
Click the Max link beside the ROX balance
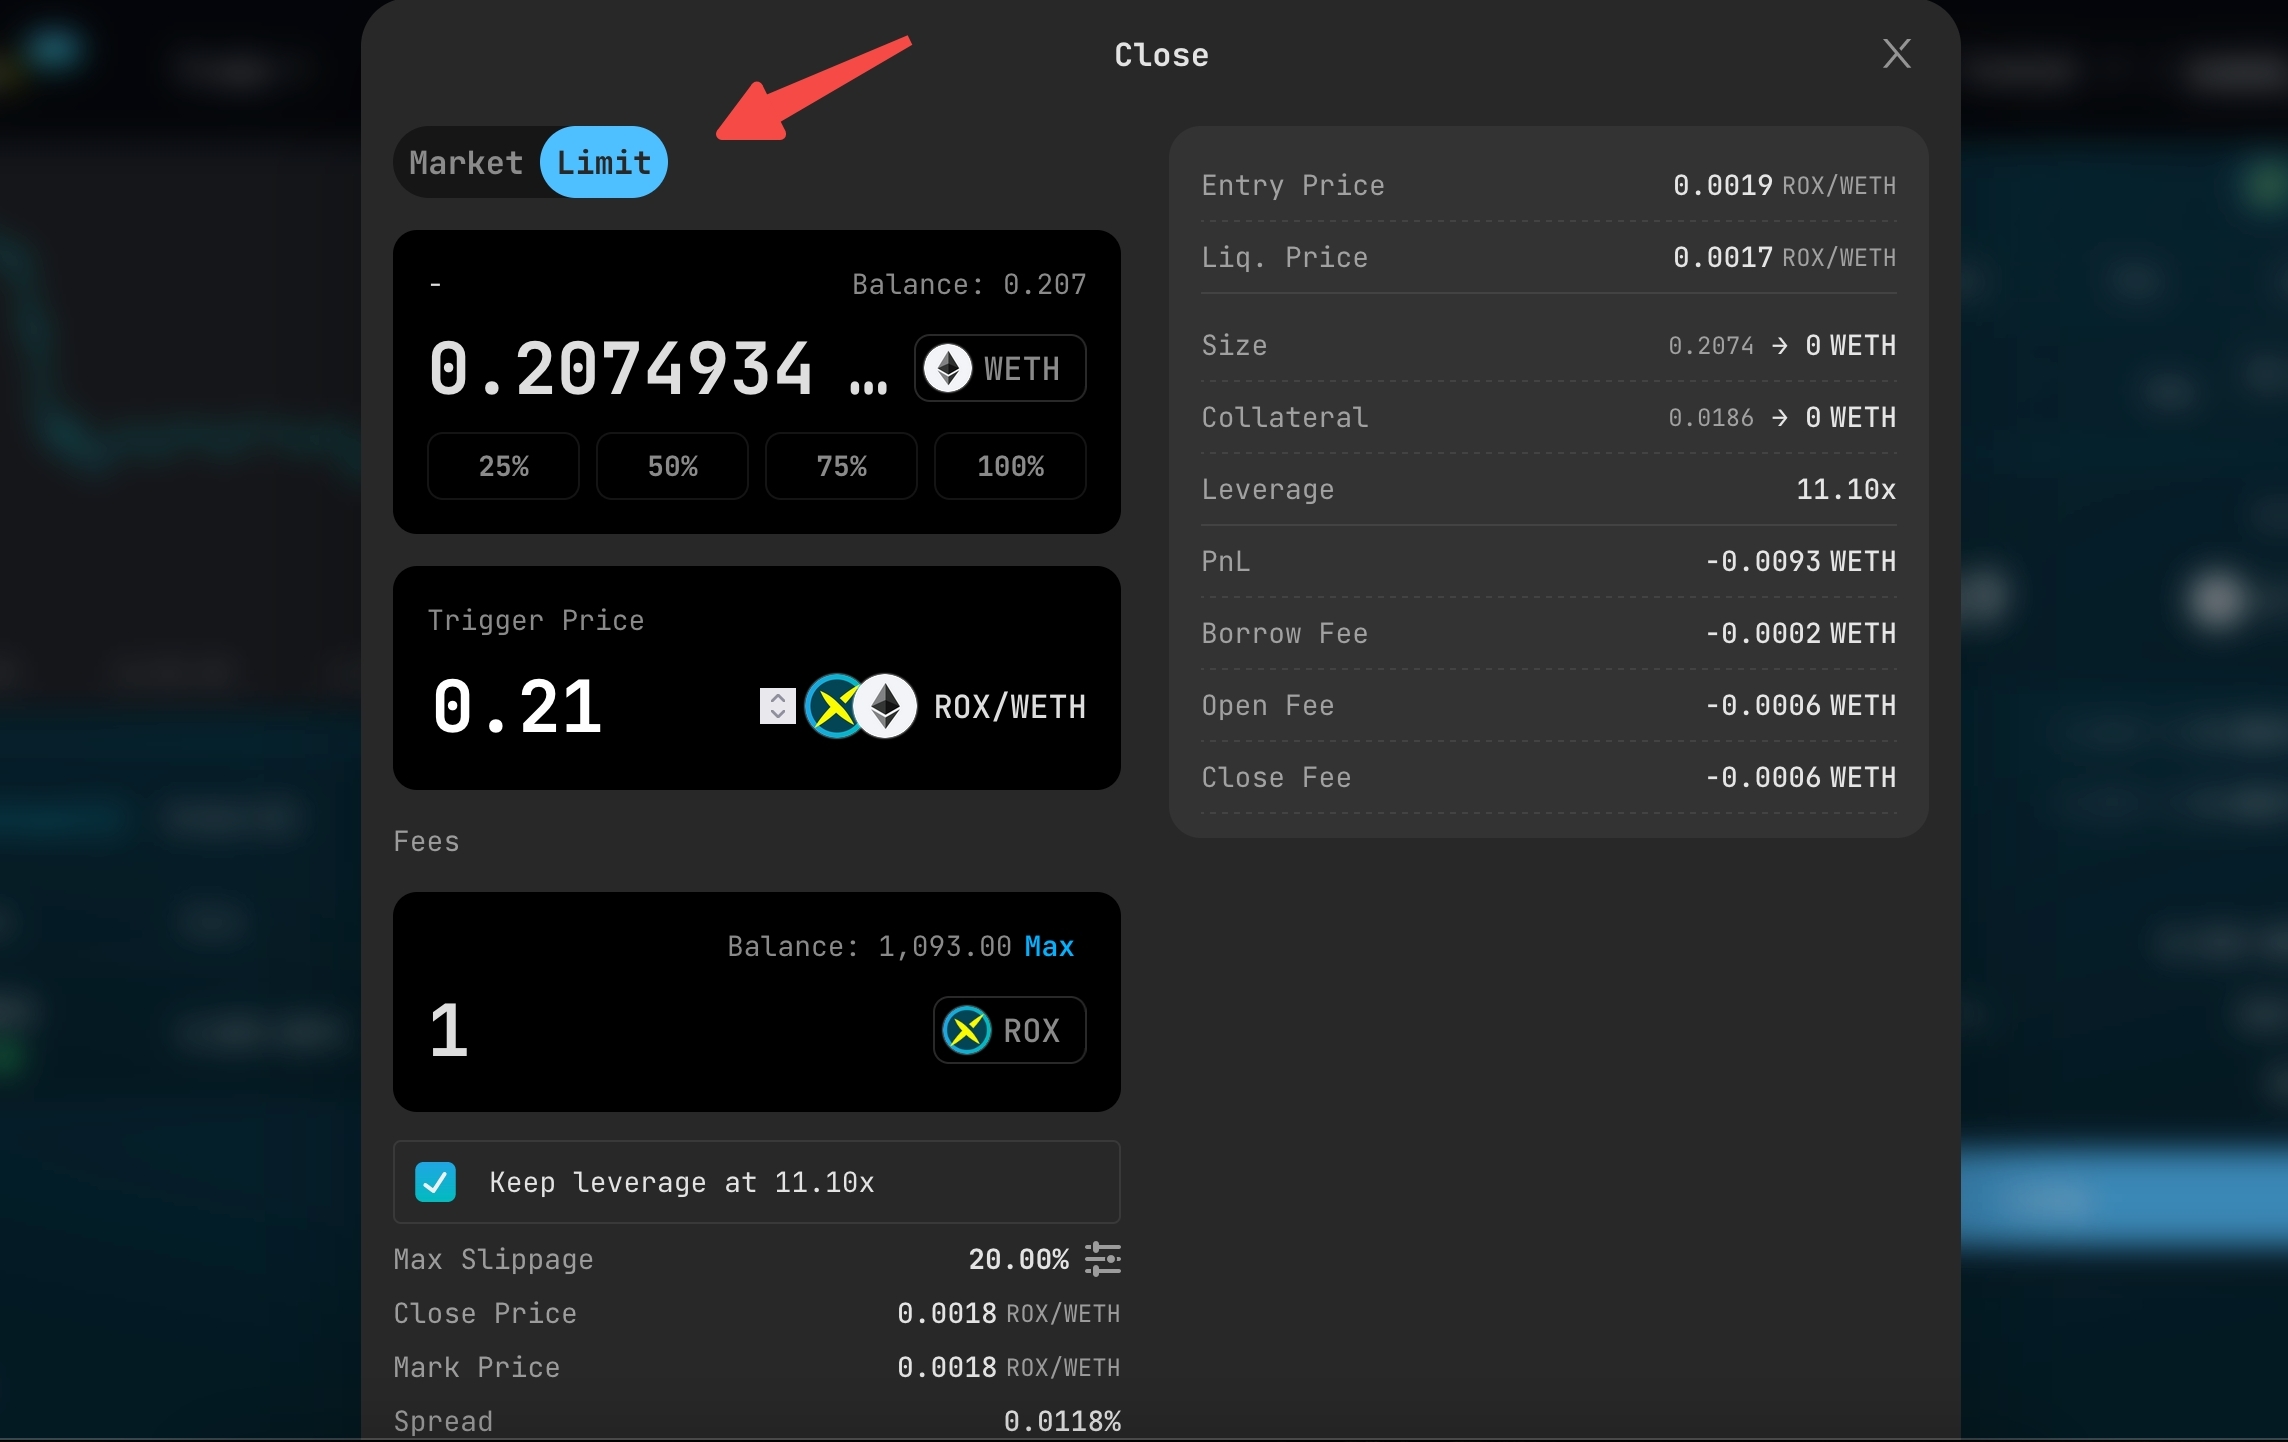(x=1049, y=946)
